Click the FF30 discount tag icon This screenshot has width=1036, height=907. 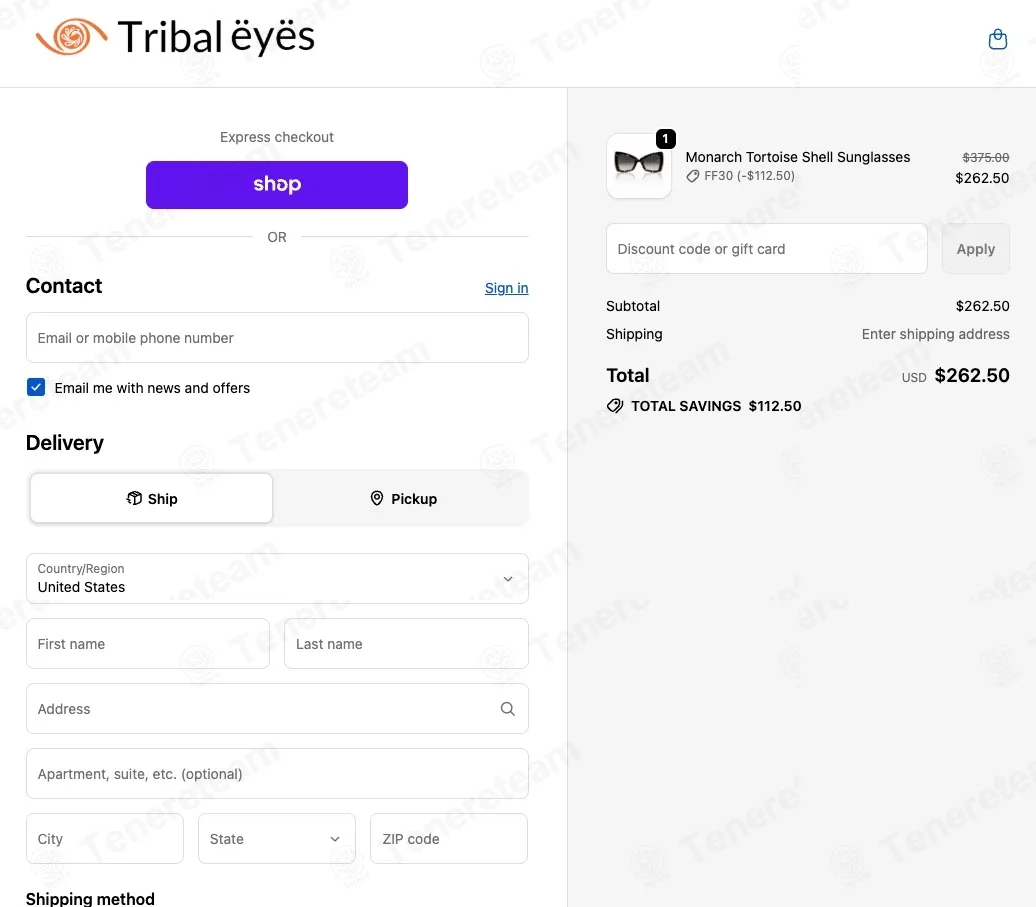(x=692, y=176)
